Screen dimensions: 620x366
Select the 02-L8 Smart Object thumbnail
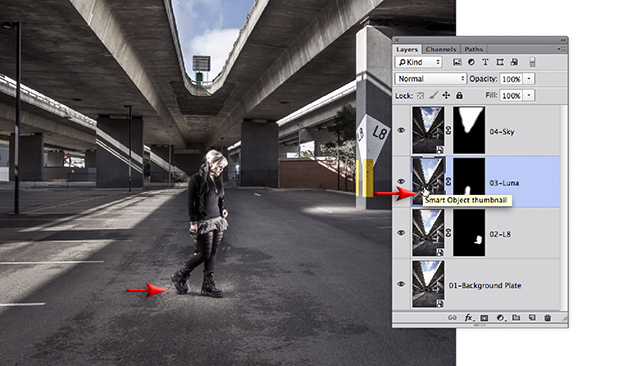pos(428,233)
